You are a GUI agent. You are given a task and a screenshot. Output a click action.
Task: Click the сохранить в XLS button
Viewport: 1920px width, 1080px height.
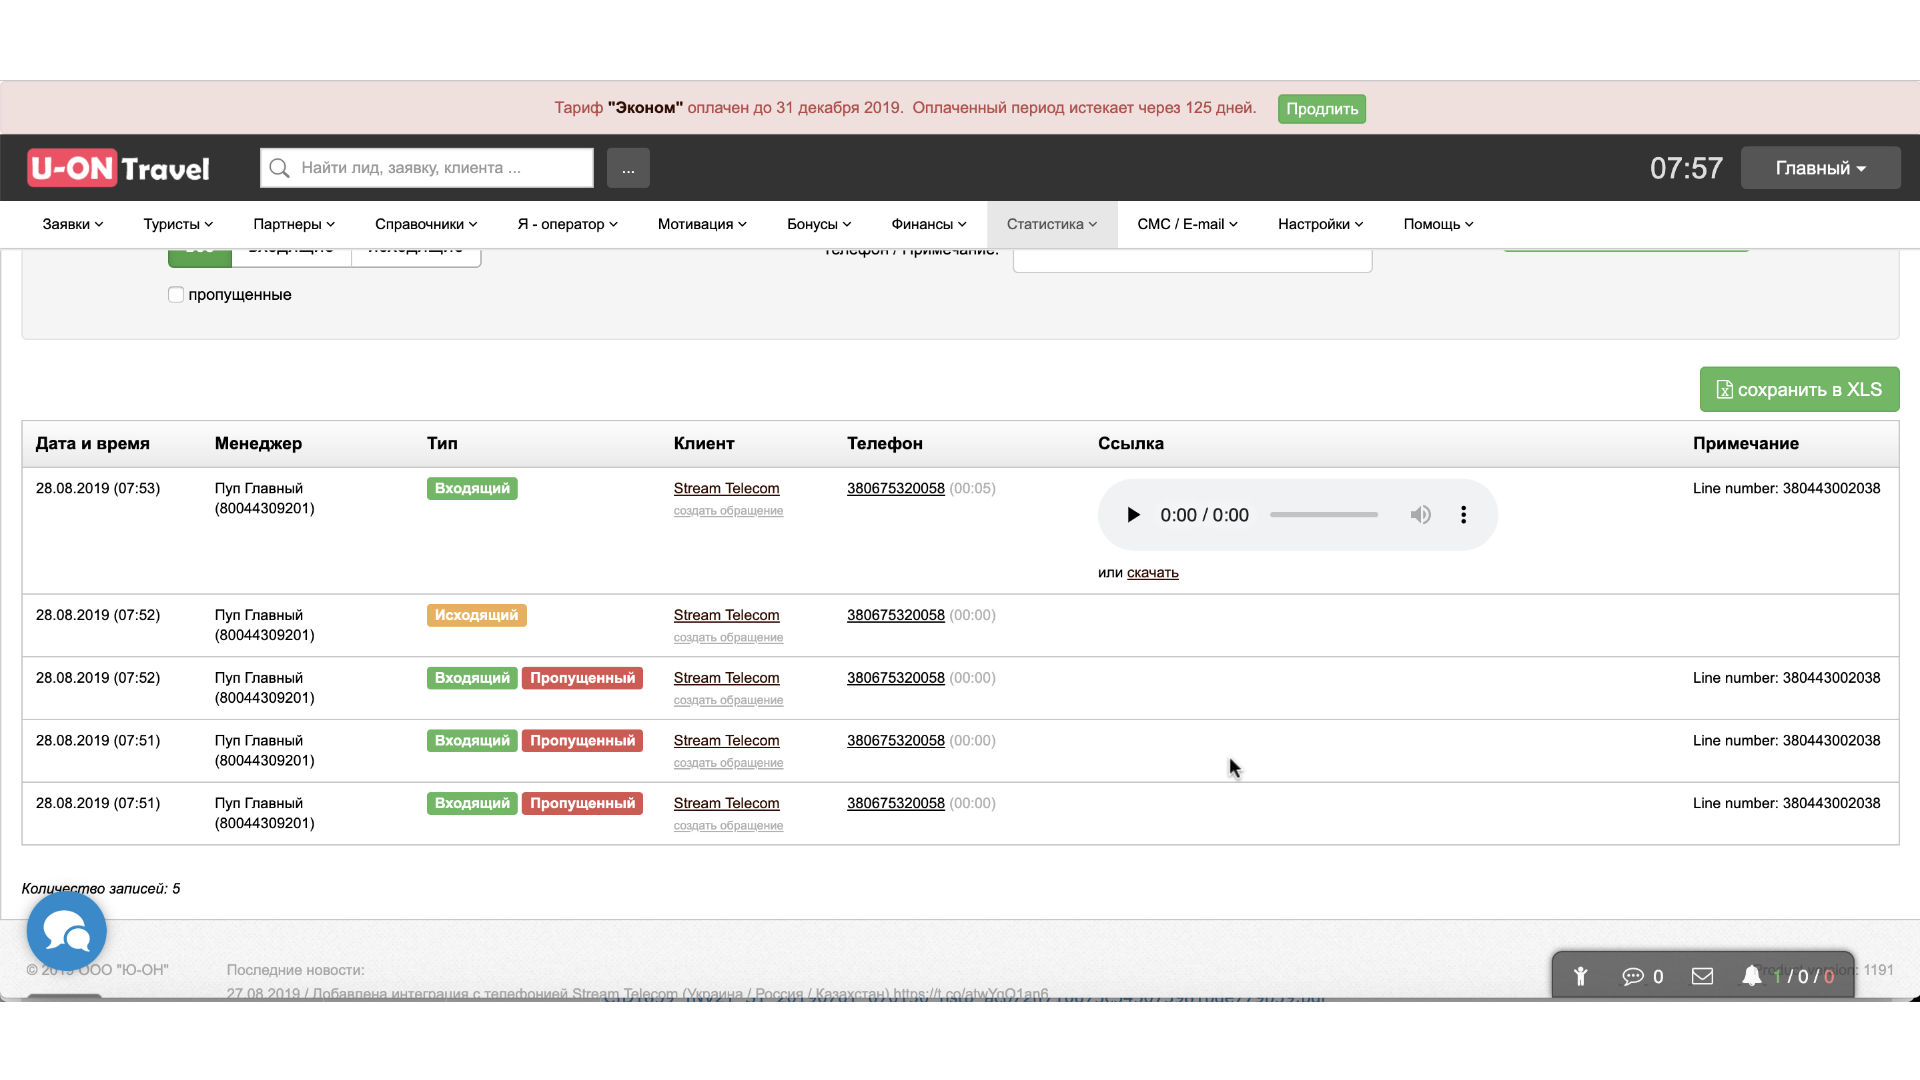[x=1799, y=389]
